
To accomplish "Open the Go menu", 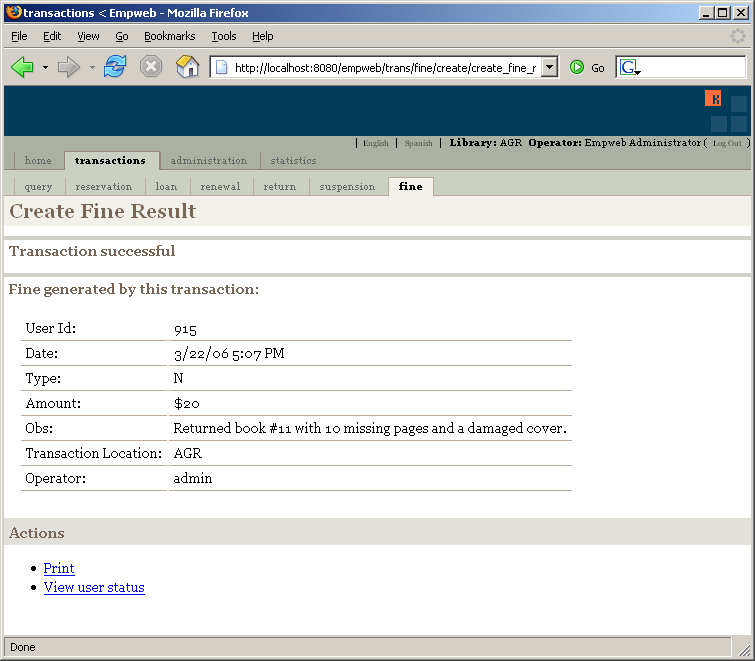I will pyautogui.click(x=122, y=36).
